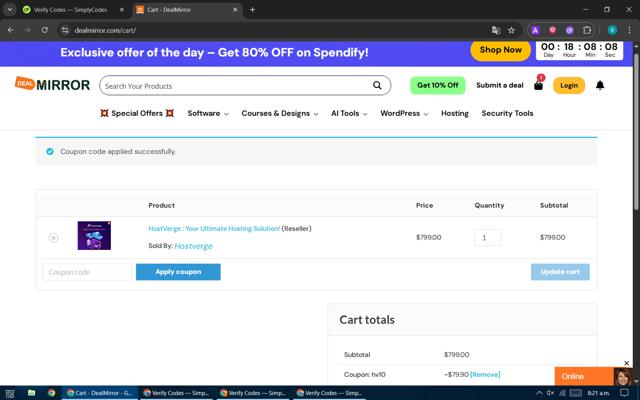Viewport: 640px width, 400px height.
Task: Open the browser extensions puzzle icon
Action: pos(587,30)
